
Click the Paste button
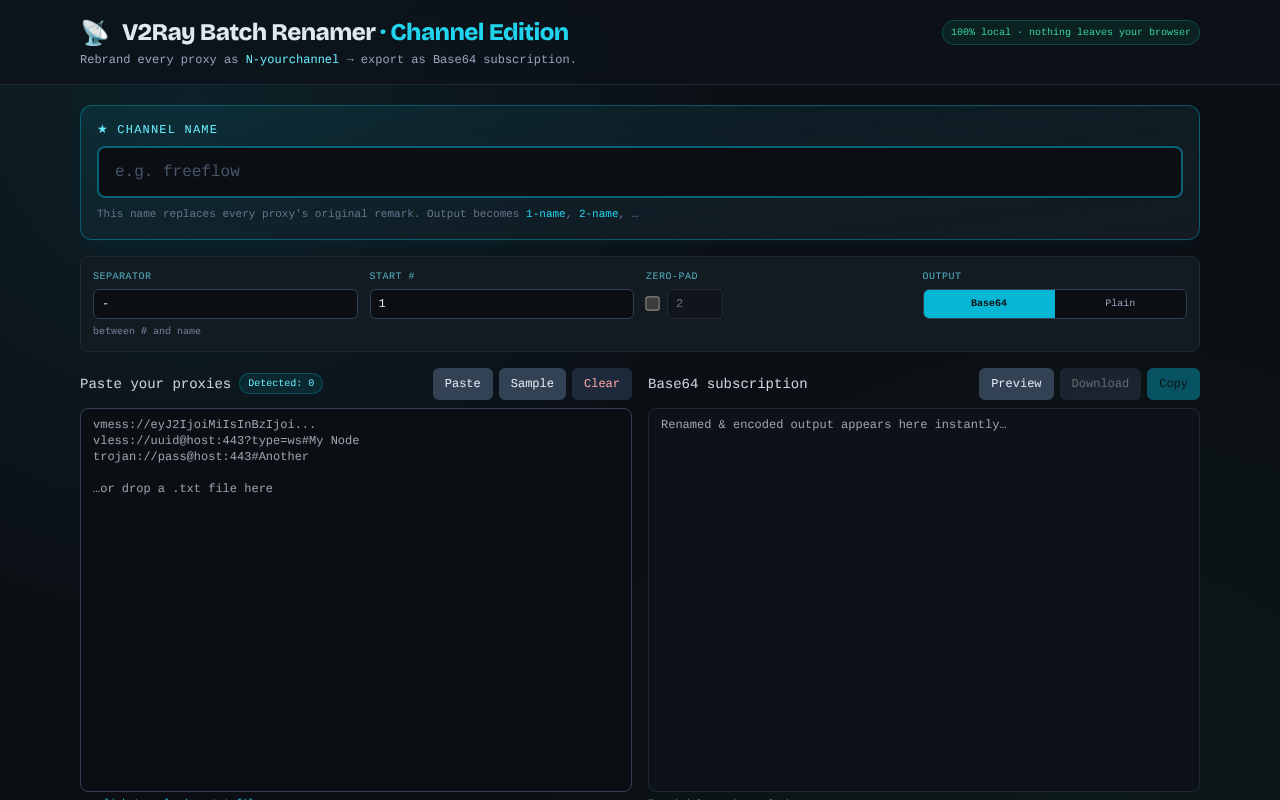463,384
